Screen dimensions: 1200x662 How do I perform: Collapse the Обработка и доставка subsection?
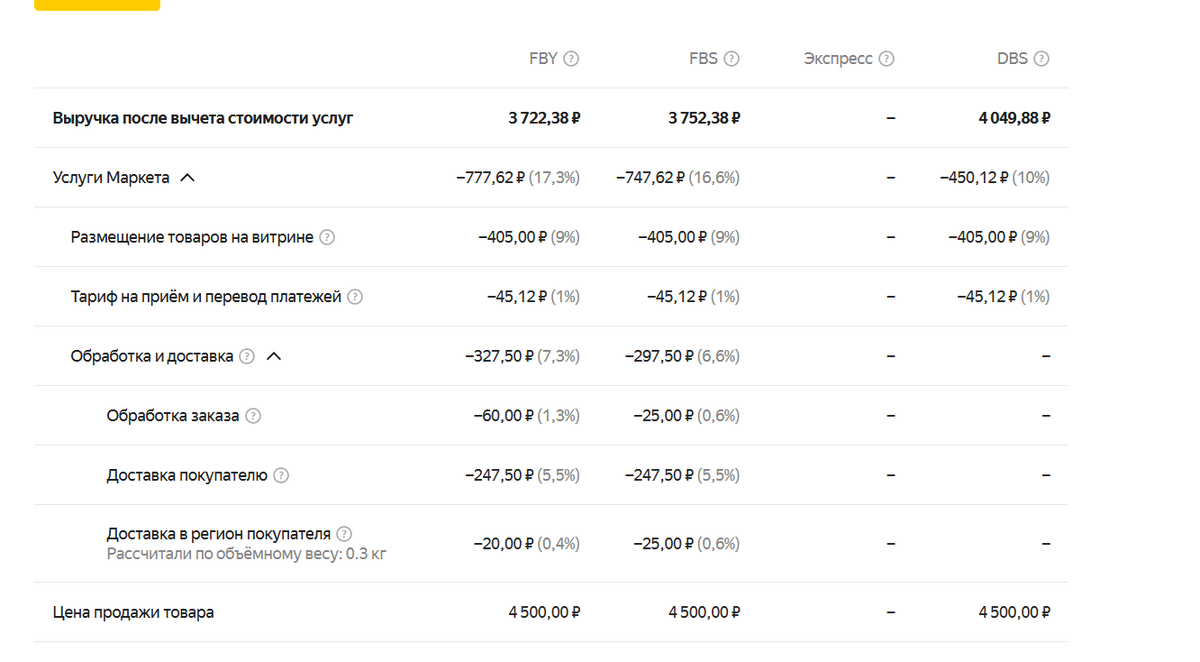(274, 356)
